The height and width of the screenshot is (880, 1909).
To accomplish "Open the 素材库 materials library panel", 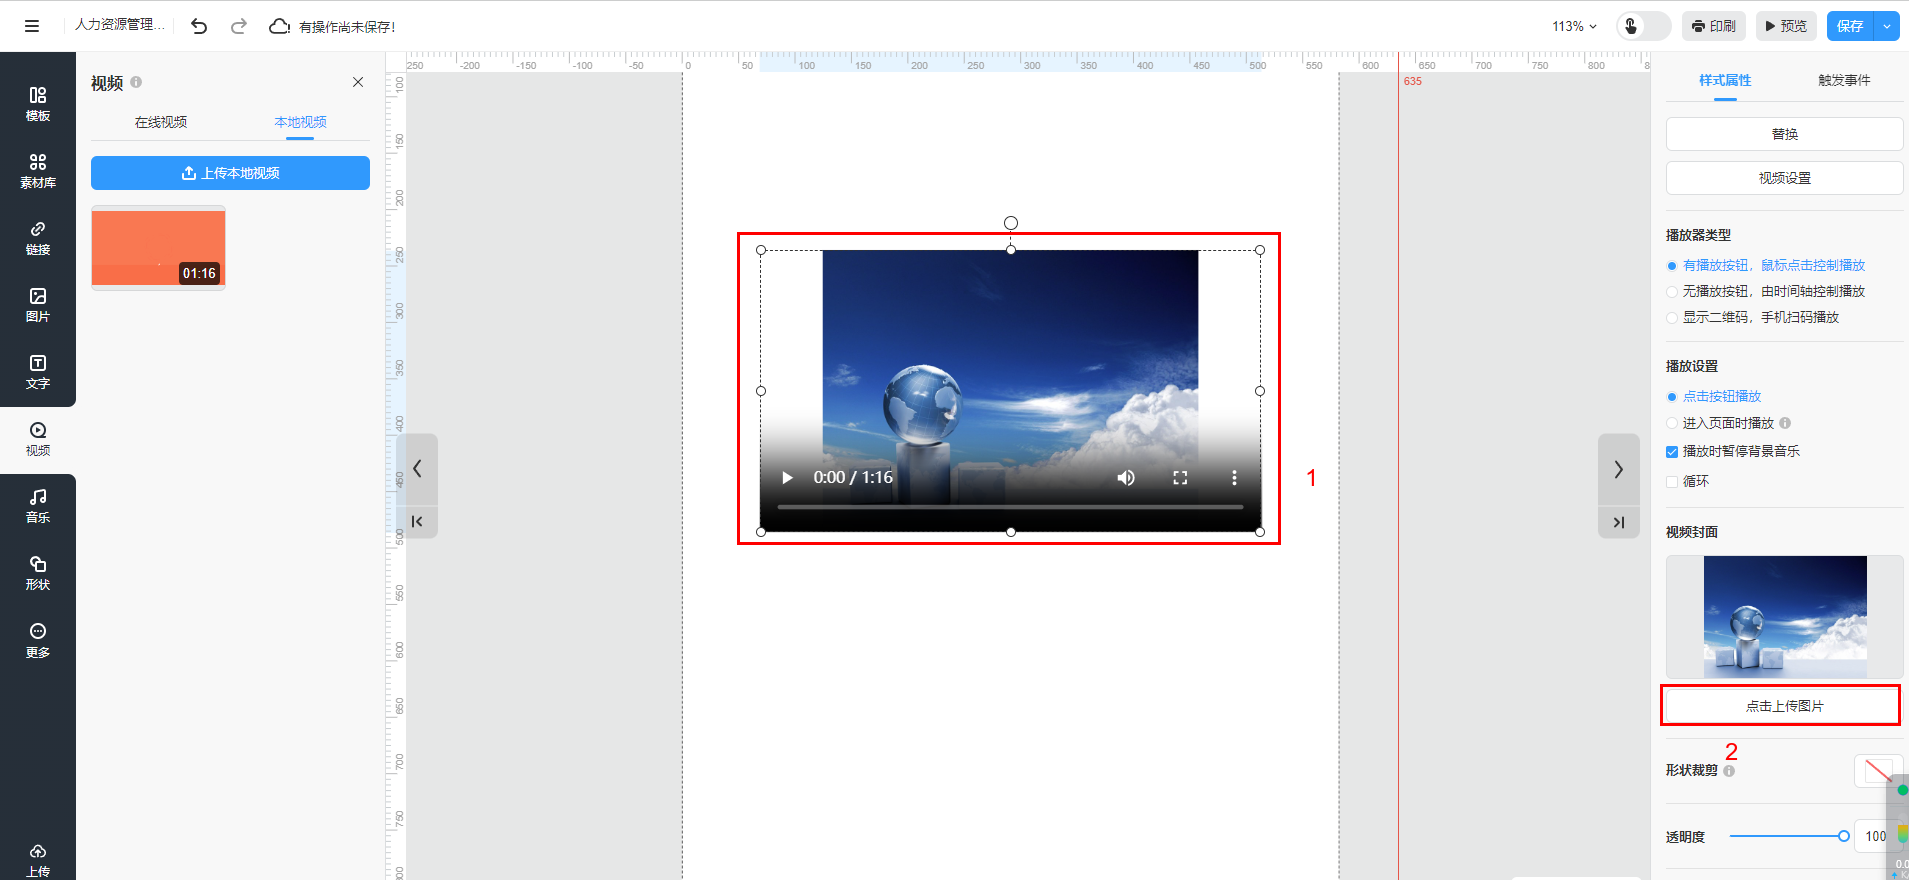I will click(x=38, y=171).
